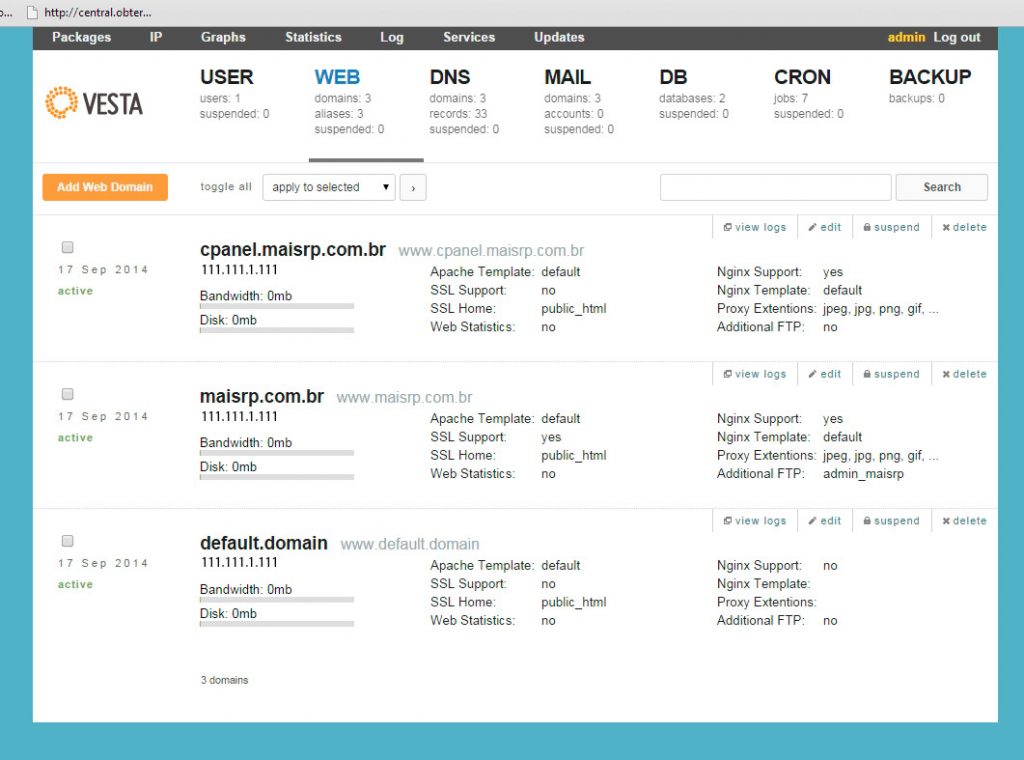This screenshot has height=760, width=1024.
Task: Click the Vesta logo icon
Action: click(x=62, y=103)
